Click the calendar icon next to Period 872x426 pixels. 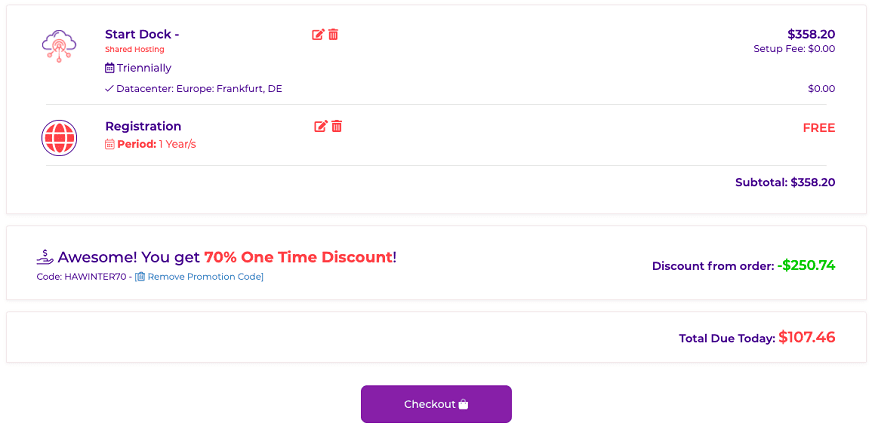110,145
